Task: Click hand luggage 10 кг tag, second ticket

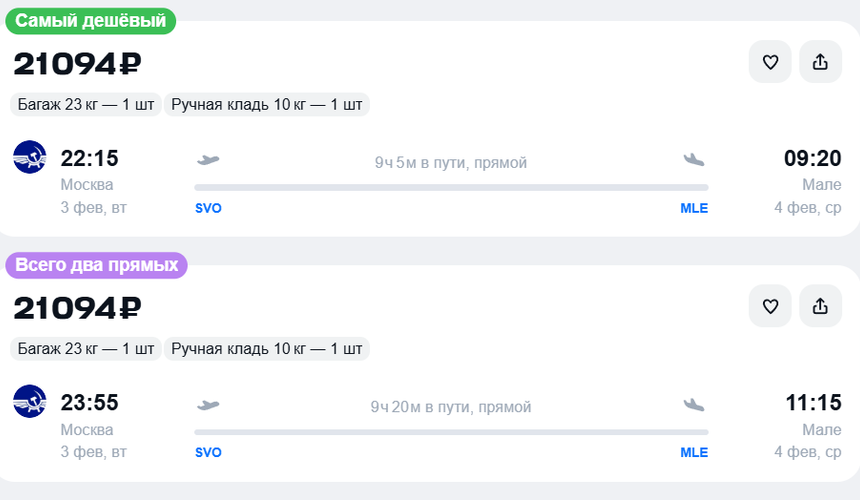Action: pyautogui.click(x=267, y=349)
